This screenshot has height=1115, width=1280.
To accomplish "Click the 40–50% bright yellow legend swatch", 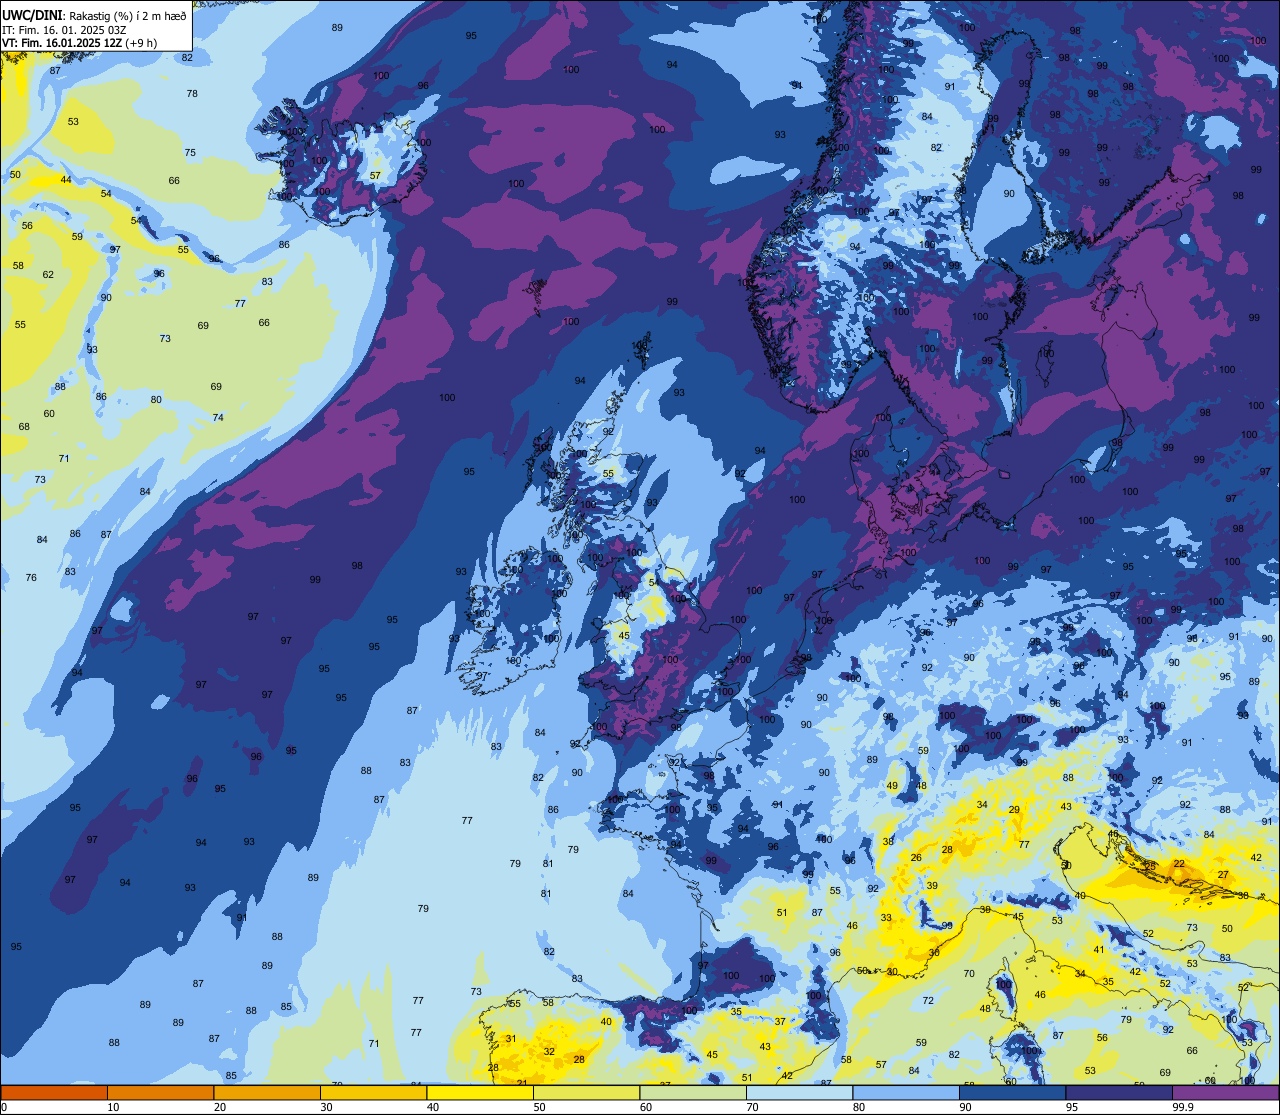I will [x=480, y=1093].
